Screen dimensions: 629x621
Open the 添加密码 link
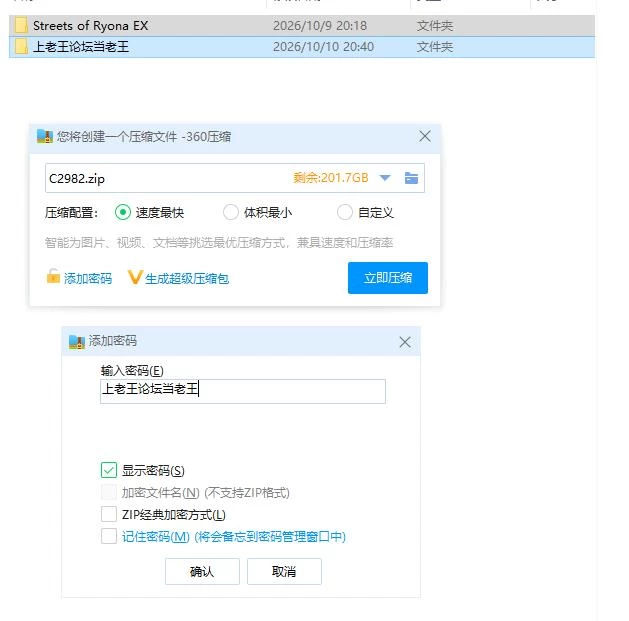click(x=88, y=278)
